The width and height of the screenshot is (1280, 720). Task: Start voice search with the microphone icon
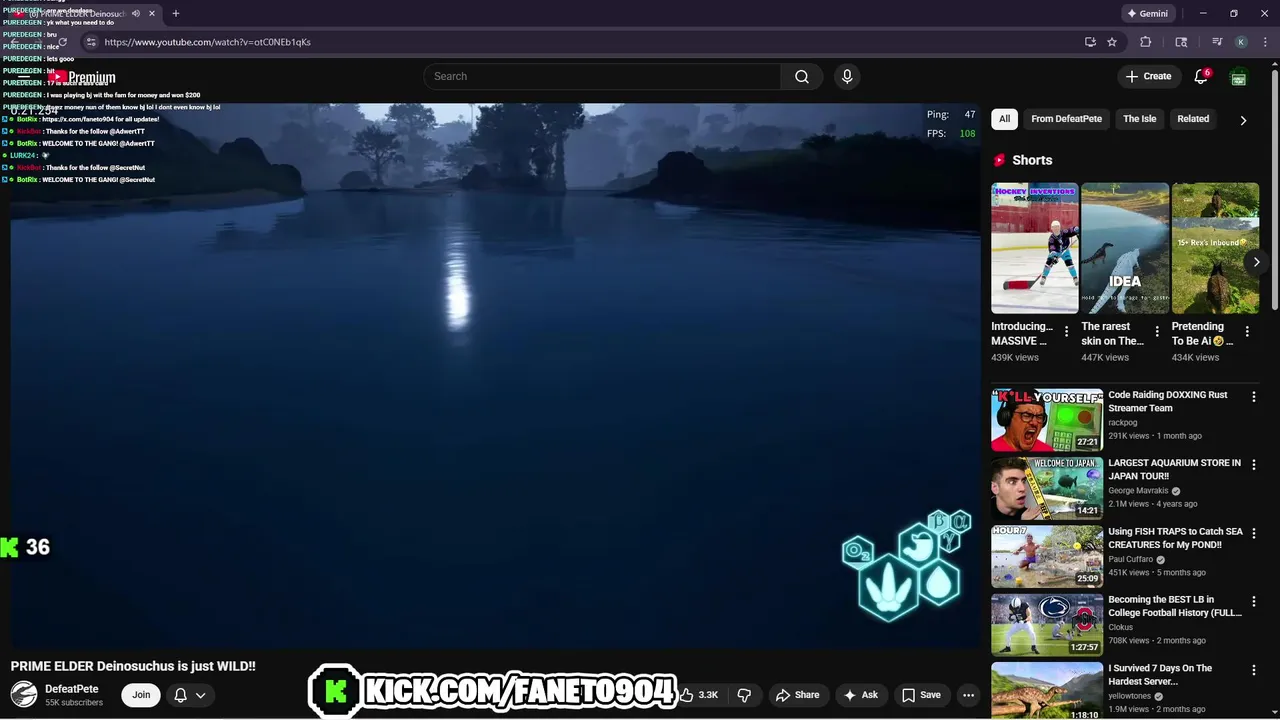click(x=847, y=76)
